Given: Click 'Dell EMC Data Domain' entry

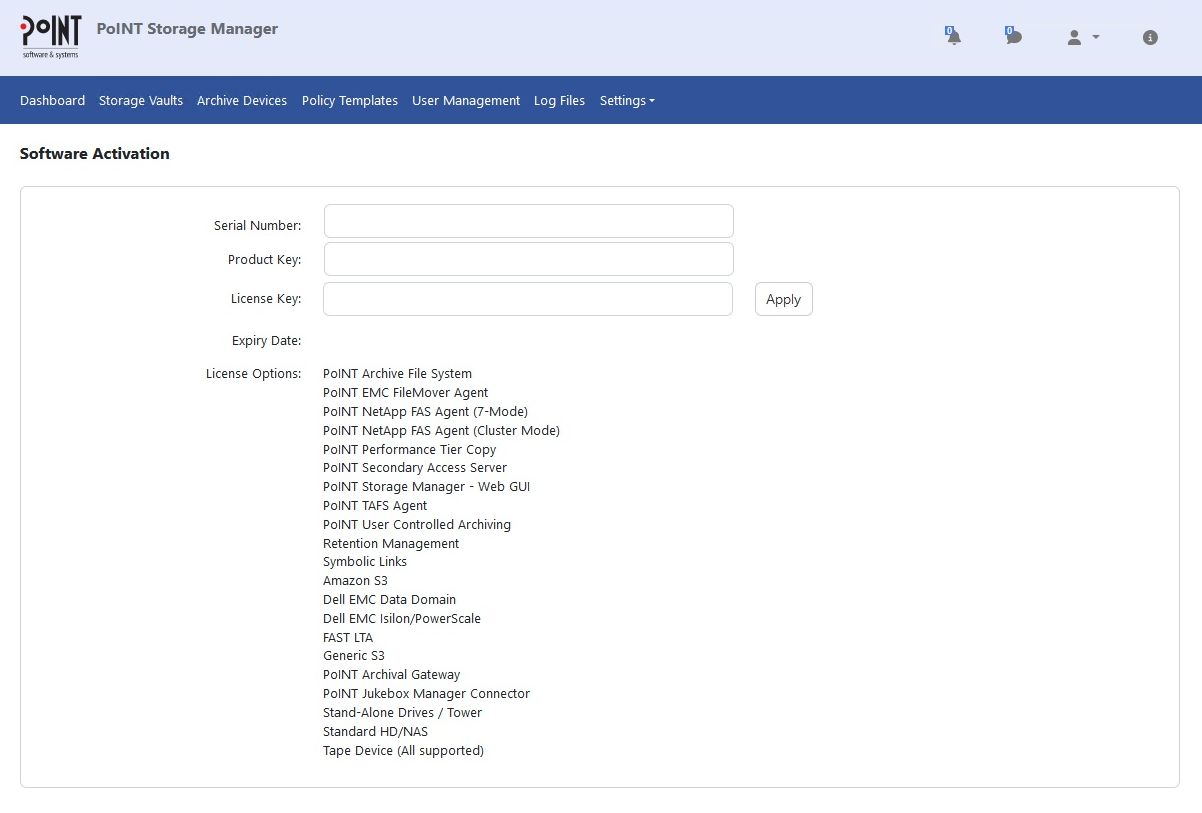Looking at the screenshot, I should click(389, 600).
